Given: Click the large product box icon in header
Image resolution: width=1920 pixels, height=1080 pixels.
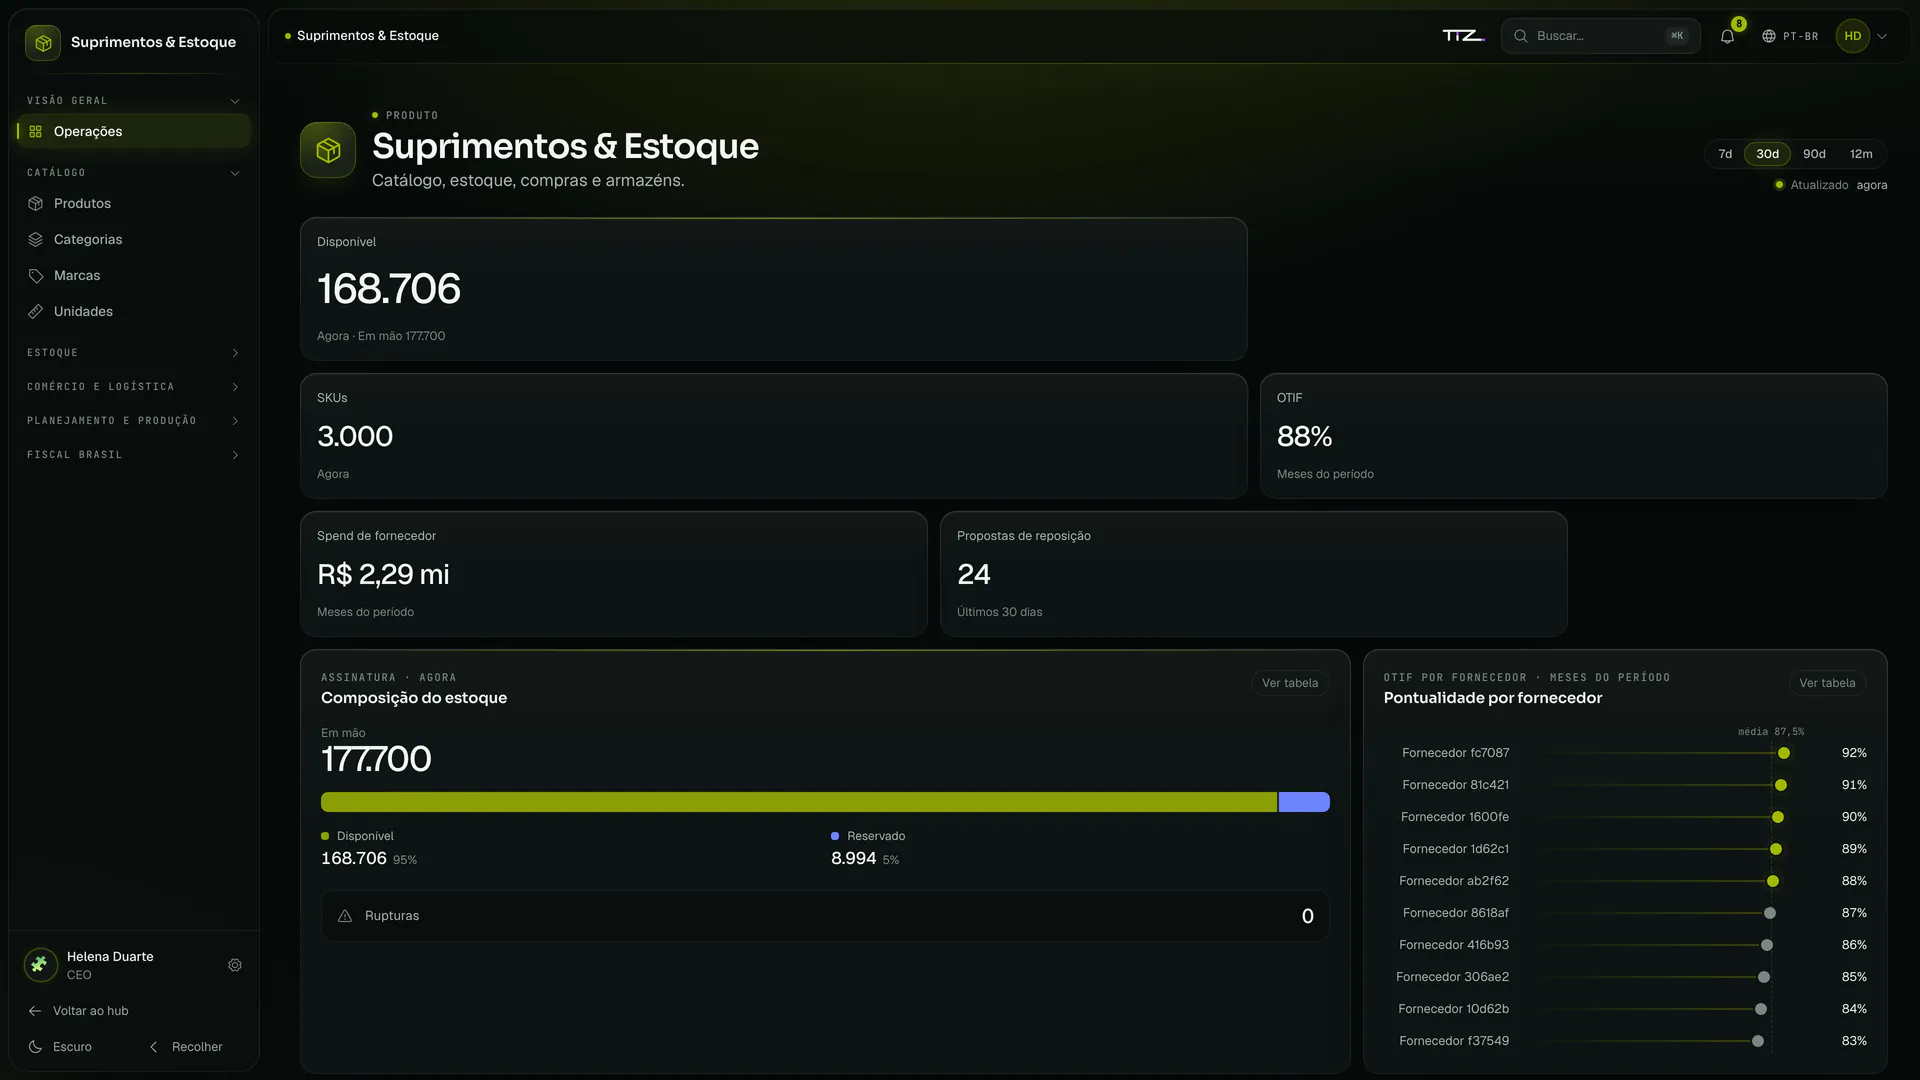Looking at the screenshot, I should tap(328, 150).
